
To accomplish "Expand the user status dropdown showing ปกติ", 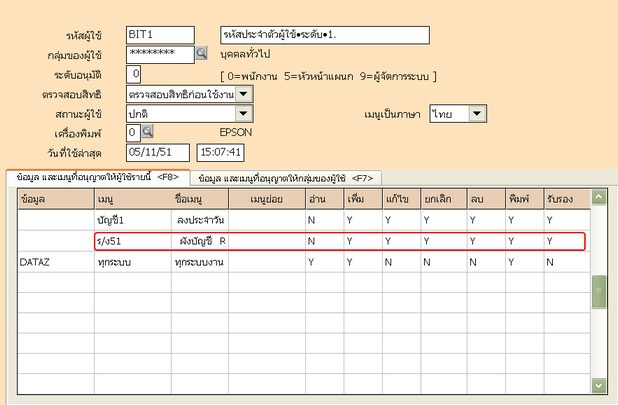I will [245, 112].
